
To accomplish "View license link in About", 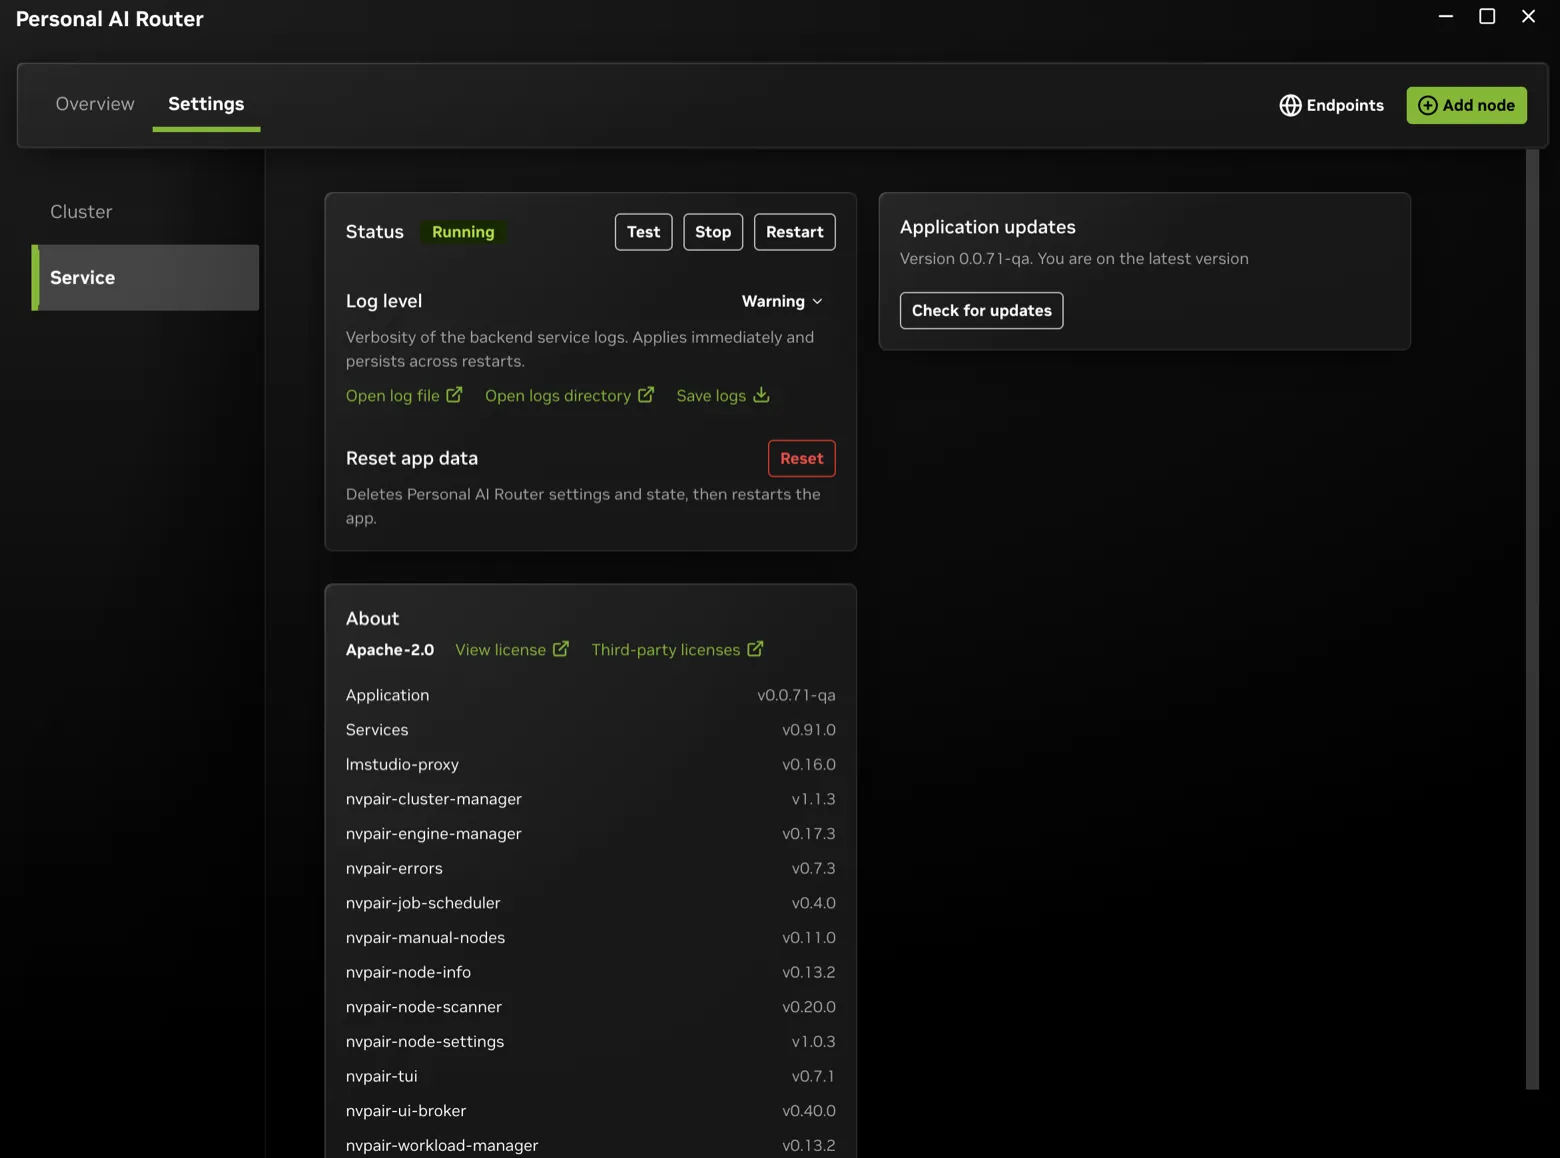I will [x=512, y=649].
